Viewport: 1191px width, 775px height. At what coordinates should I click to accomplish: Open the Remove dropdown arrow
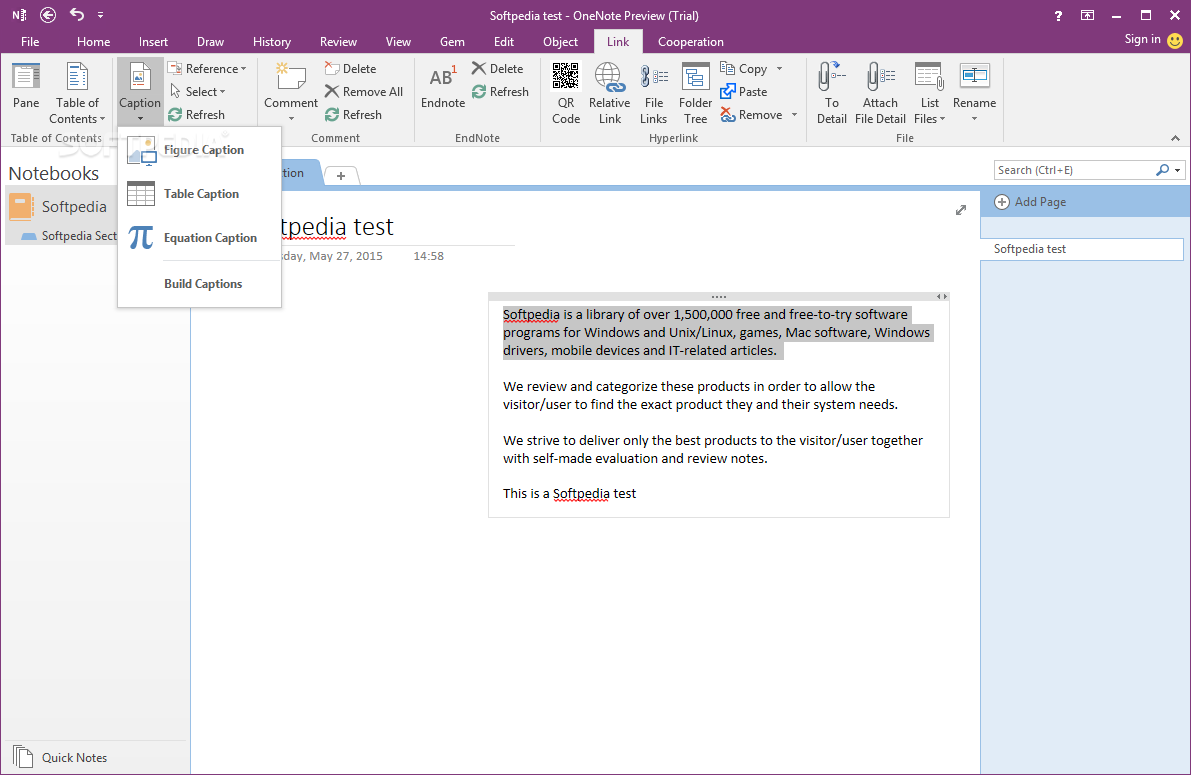[x=795, y=115]
